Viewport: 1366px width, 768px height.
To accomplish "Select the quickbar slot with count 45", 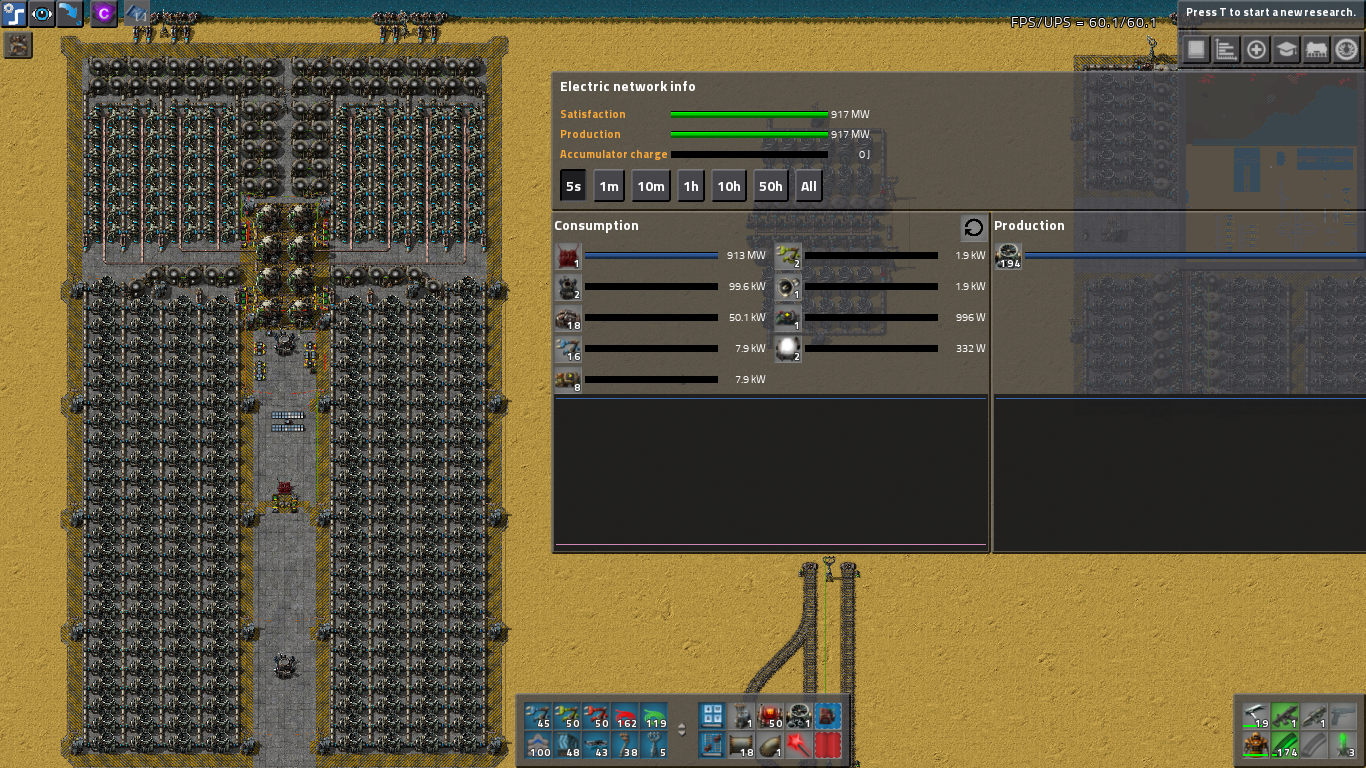I will (x=538, y=716).
